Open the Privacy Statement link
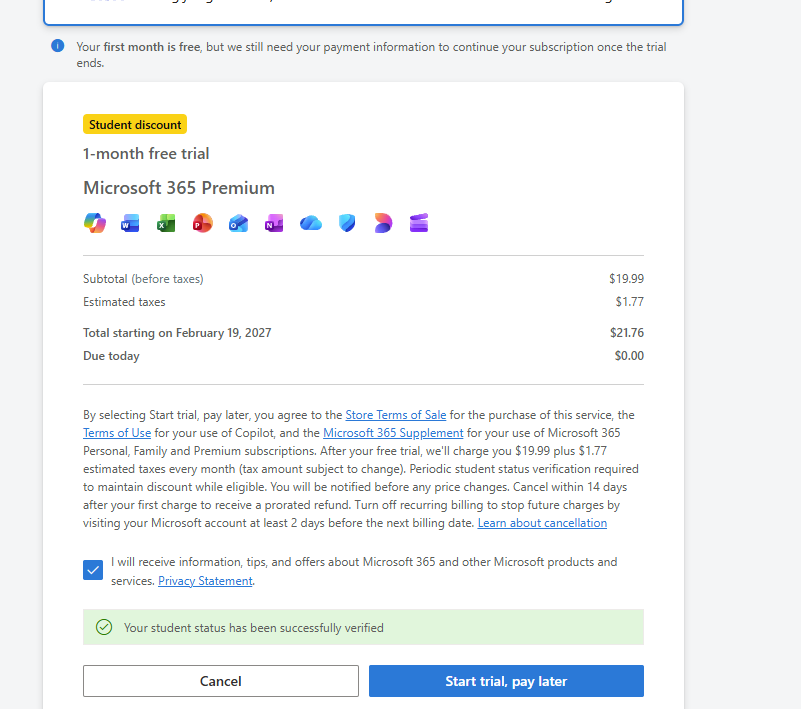Image resolution: width=801 pixels, height=709 pixels. coord(205,581)
